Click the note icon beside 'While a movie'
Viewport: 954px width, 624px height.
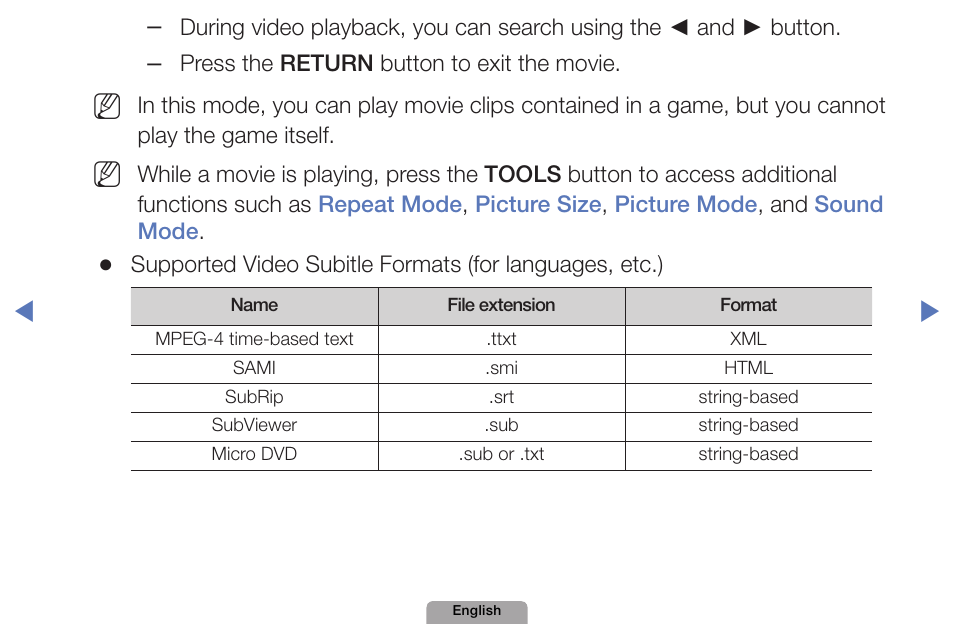[x=107, y=175]
